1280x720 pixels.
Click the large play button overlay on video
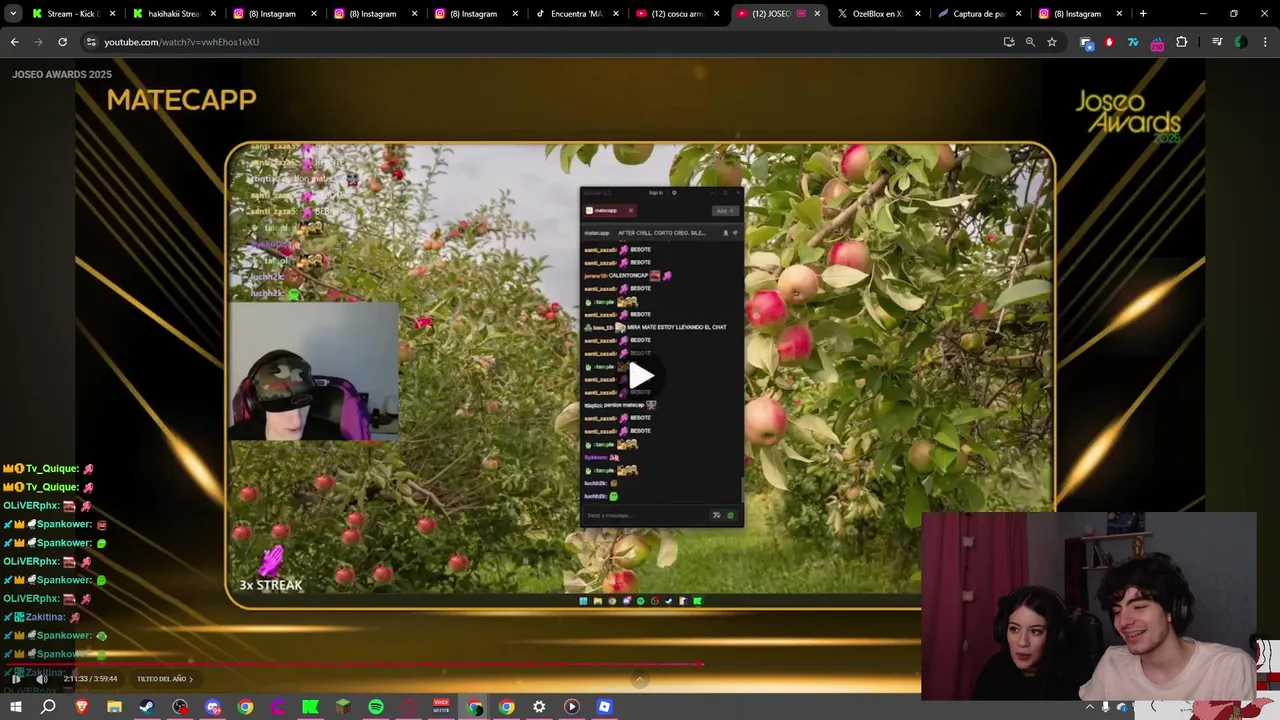[641, 376]
